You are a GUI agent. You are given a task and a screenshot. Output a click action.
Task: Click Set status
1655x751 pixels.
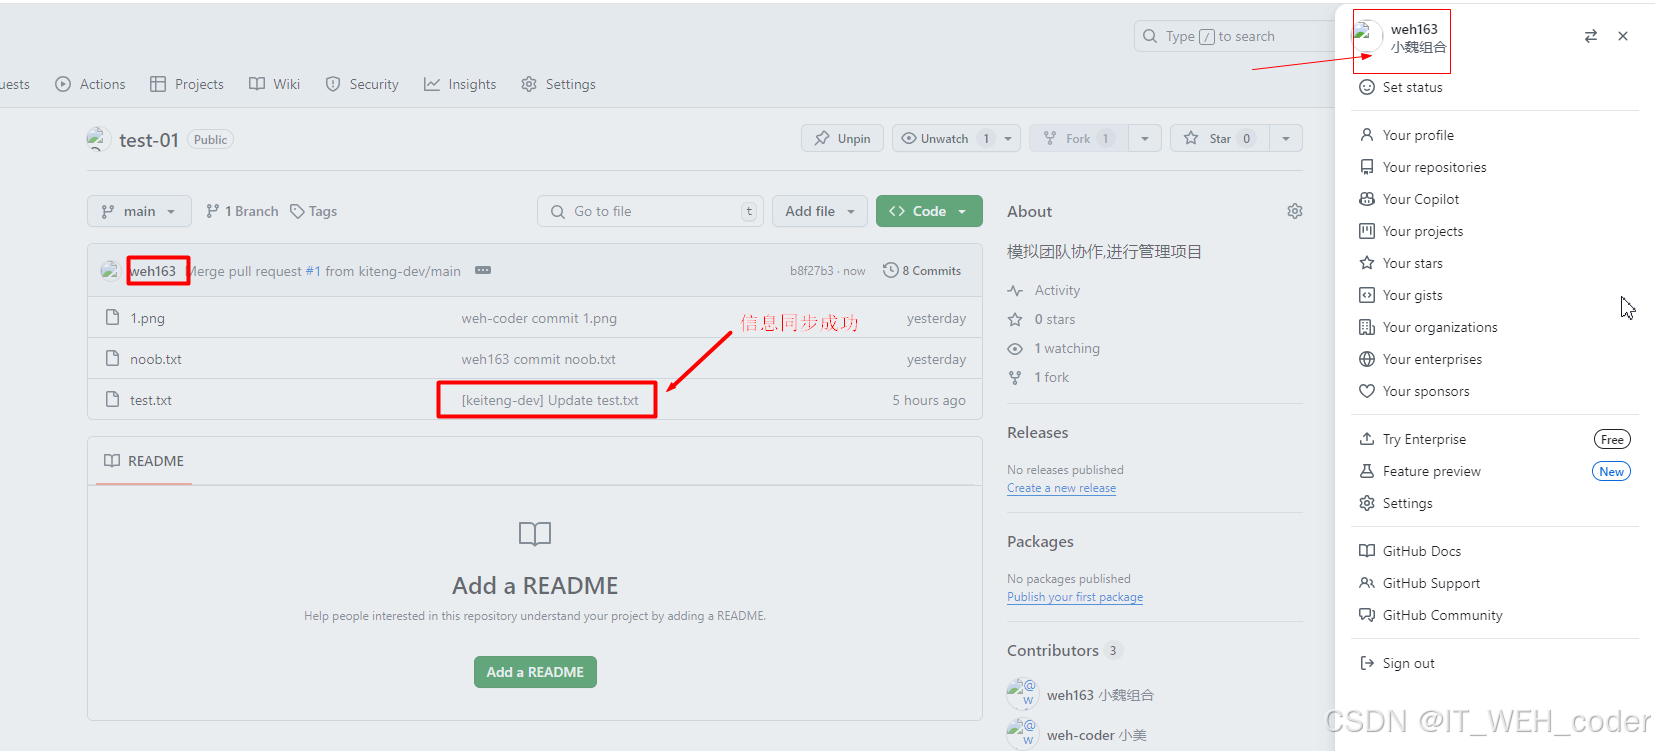tap(1495, 87)
